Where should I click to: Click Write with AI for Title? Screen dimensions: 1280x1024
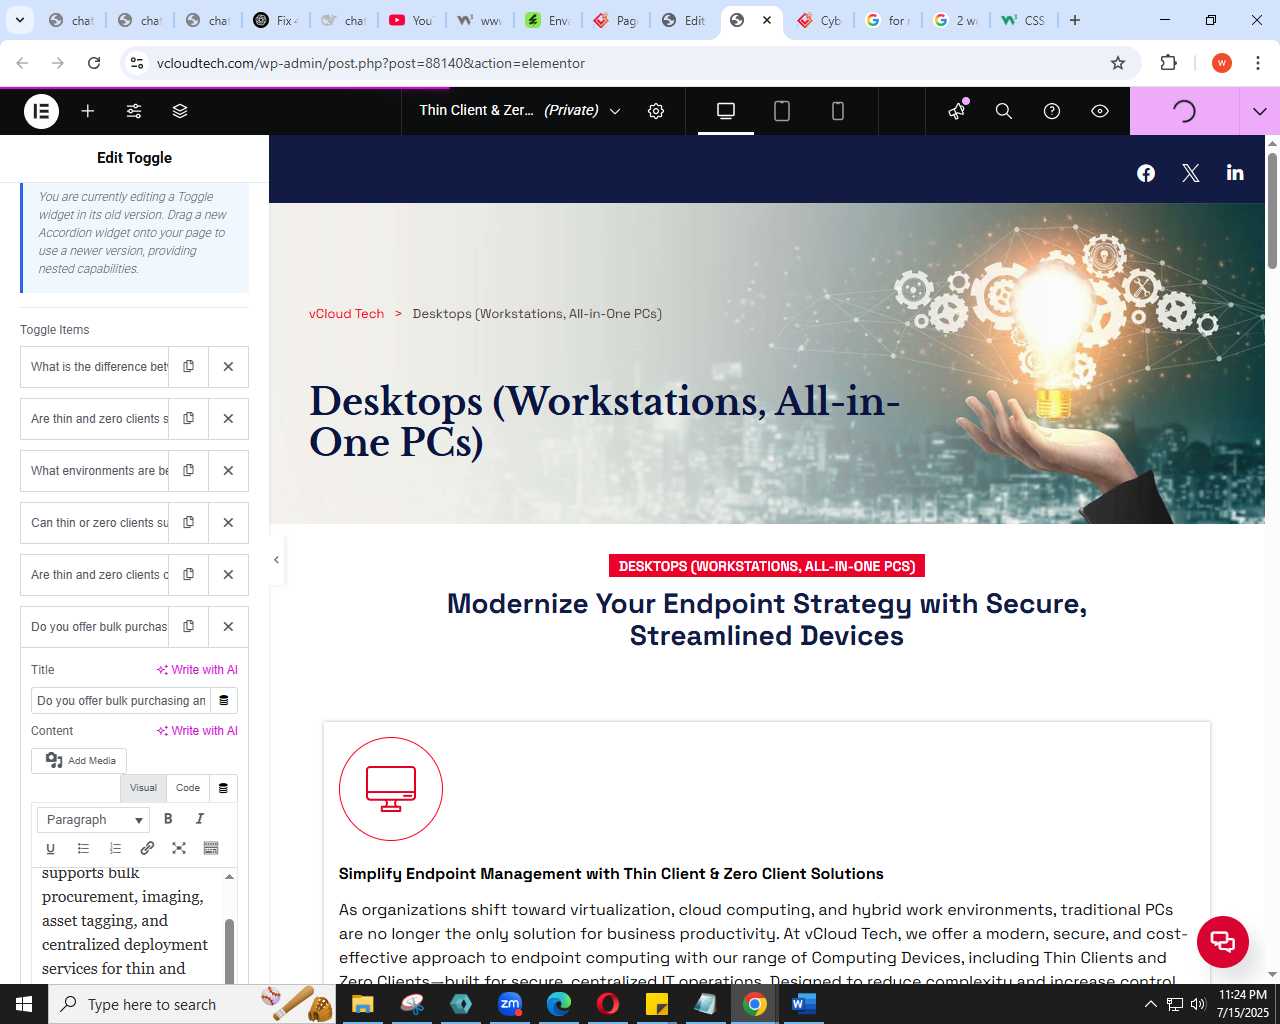(x=197, y=670)
